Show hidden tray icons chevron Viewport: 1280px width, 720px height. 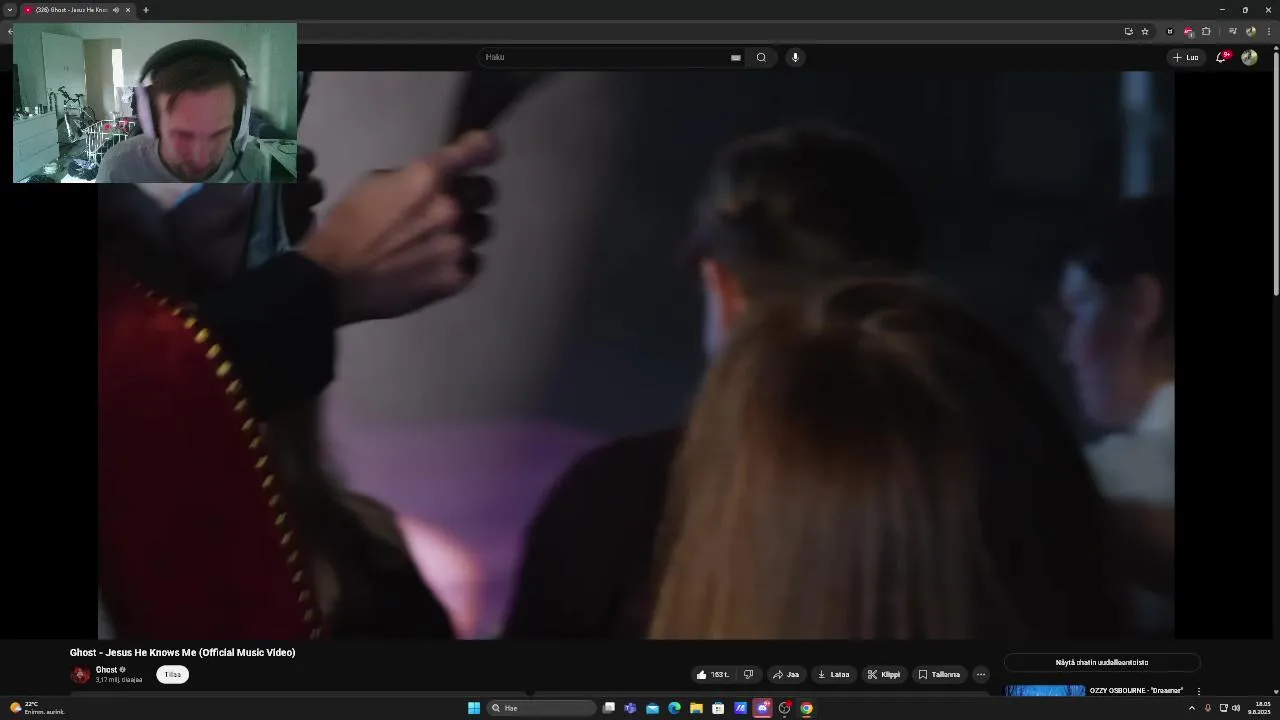click(x=1191, y=708)
